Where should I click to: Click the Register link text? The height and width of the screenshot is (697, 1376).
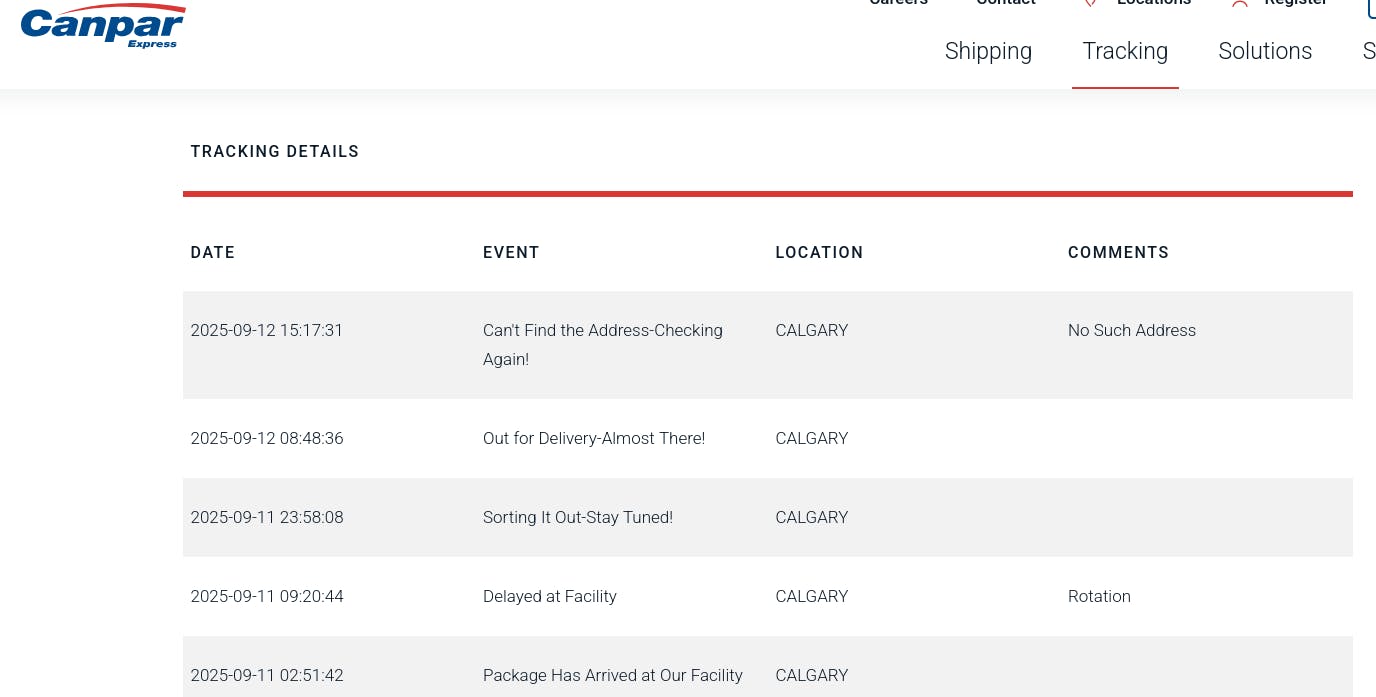(1296, 3)
